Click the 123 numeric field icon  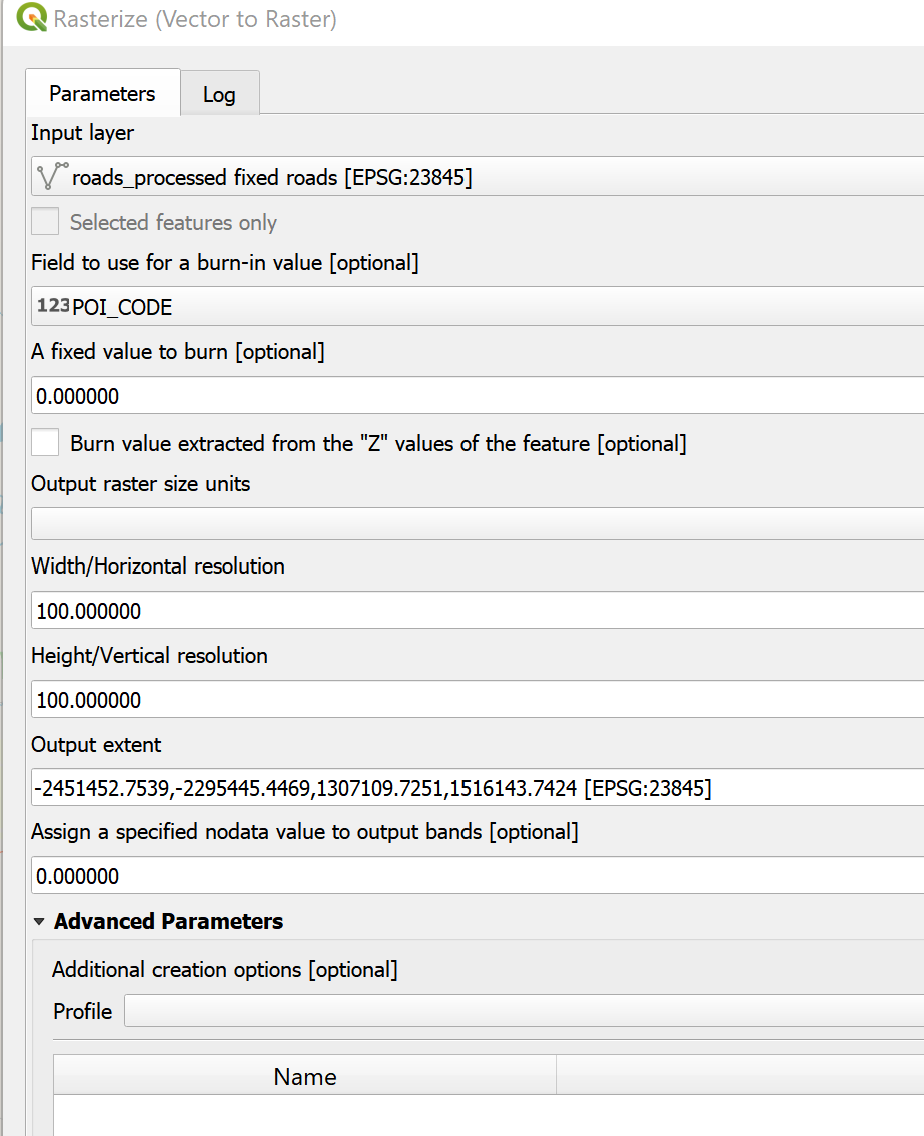[x=52, y=306]
